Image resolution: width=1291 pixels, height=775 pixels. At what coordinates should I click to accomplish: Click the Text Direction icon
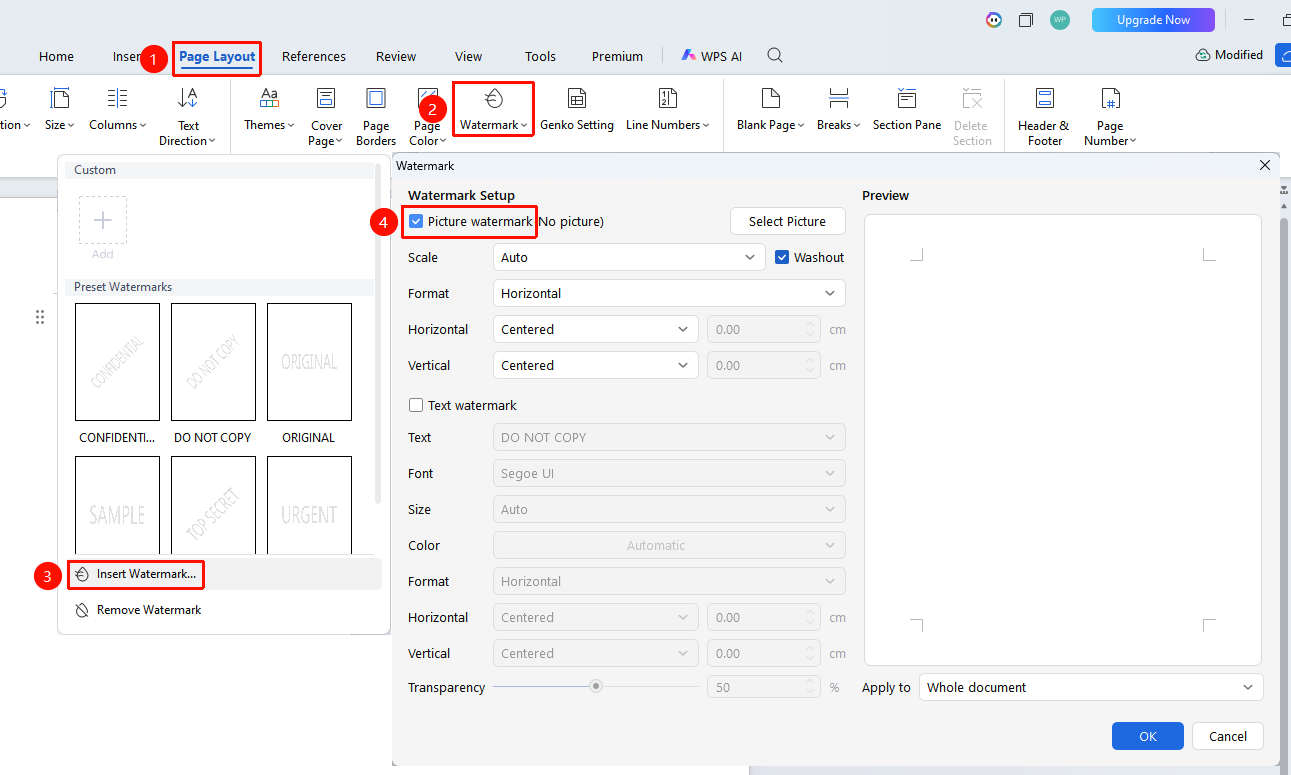[187, 98]
